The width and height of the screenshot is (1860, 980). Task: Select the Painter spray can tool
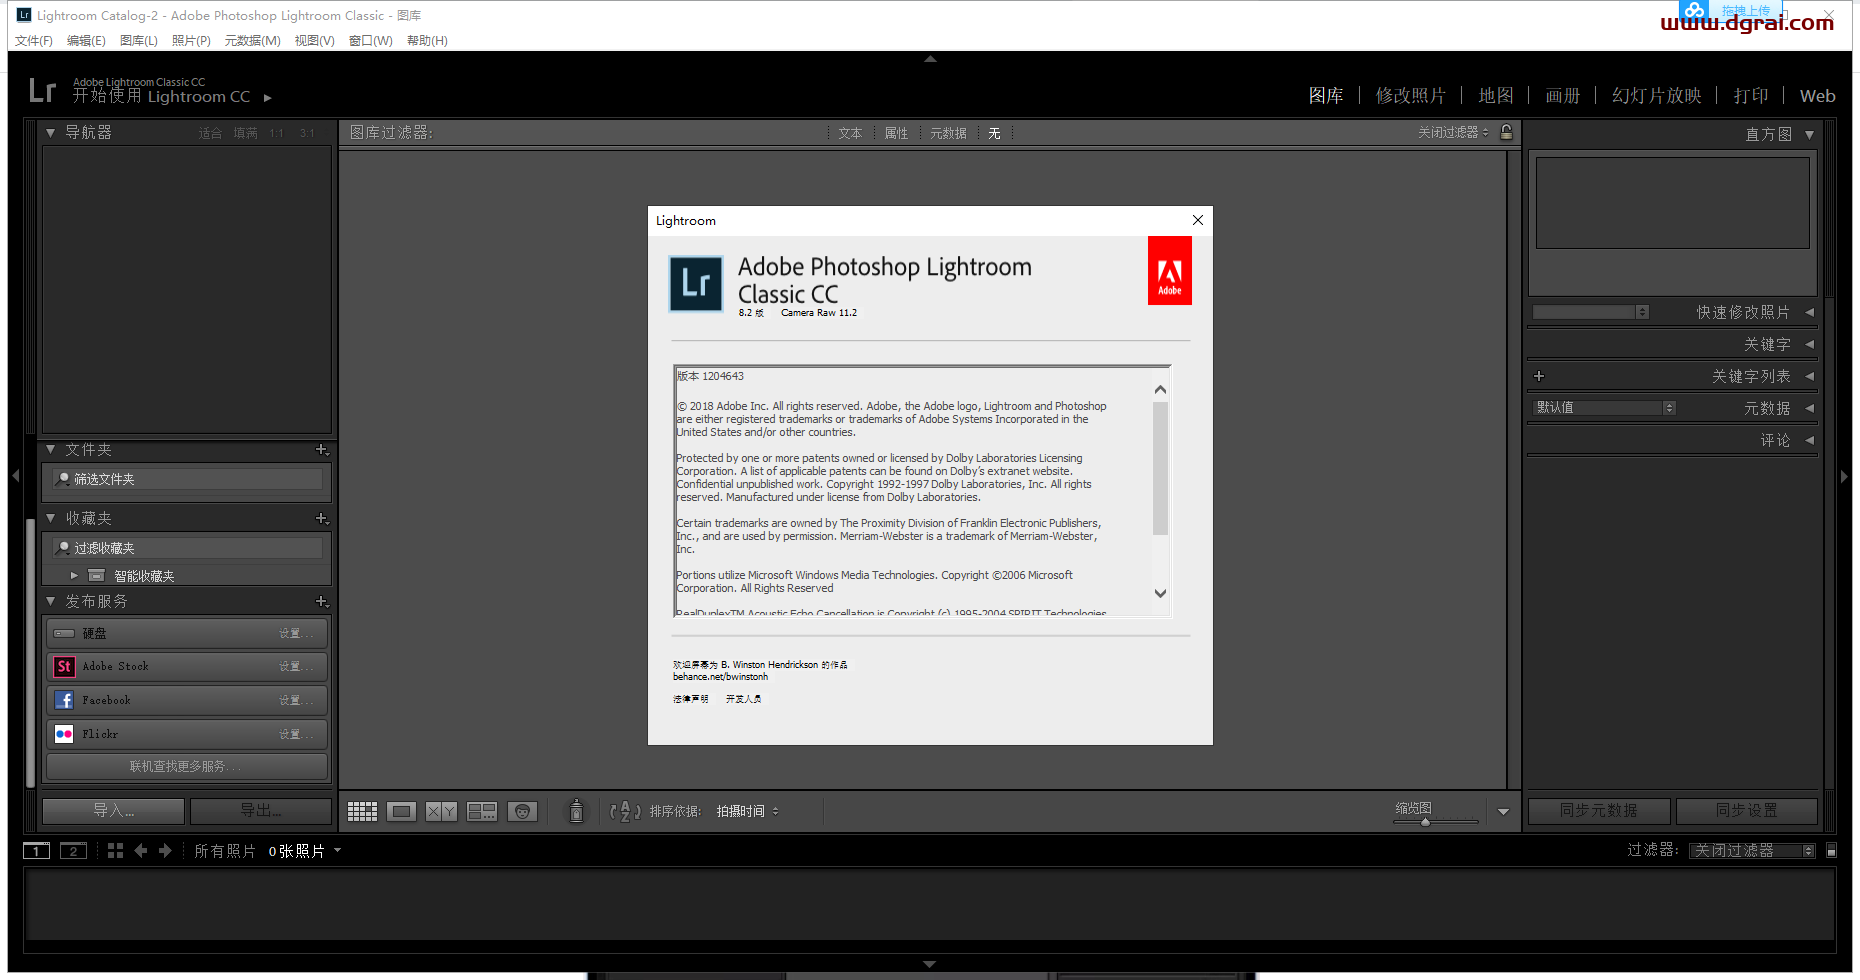576,811
